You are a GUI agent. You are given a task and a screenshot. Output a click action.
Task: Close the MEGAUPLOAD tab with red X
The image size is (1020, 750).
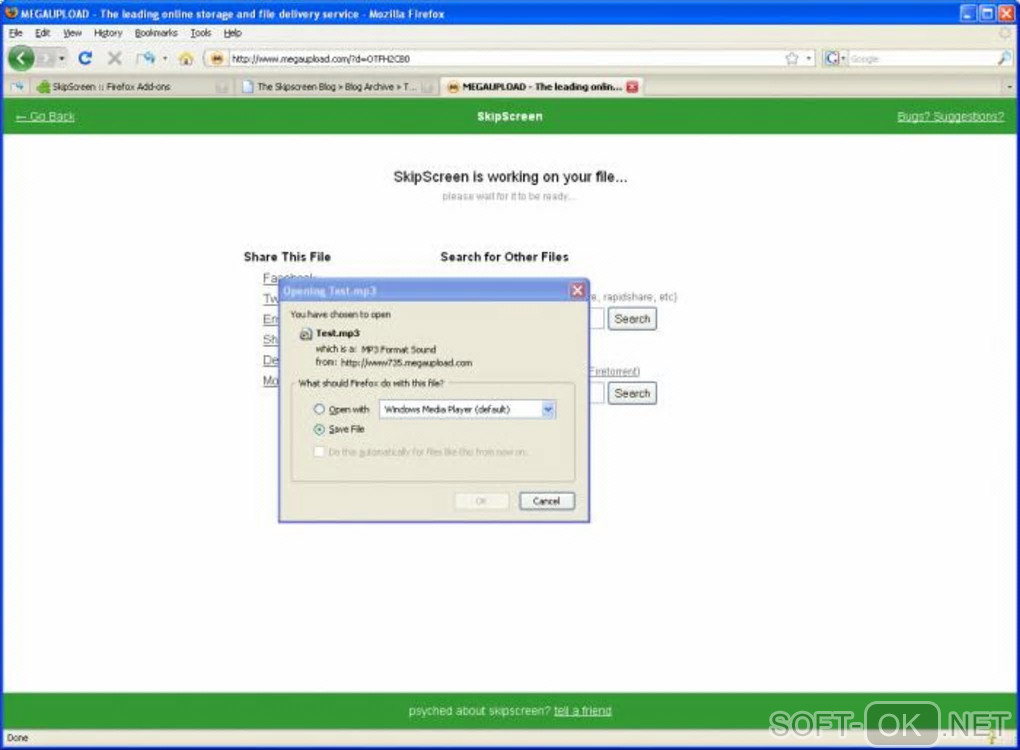point(632,87)
